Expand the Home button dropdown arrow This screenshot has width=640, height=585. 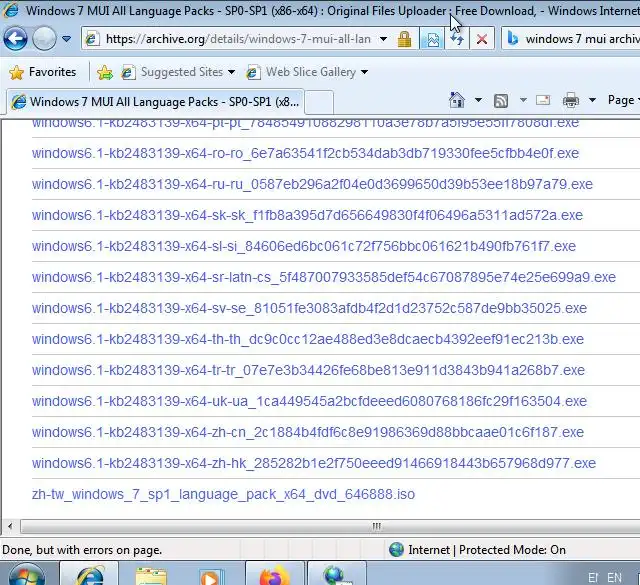[x=478, y=100]
